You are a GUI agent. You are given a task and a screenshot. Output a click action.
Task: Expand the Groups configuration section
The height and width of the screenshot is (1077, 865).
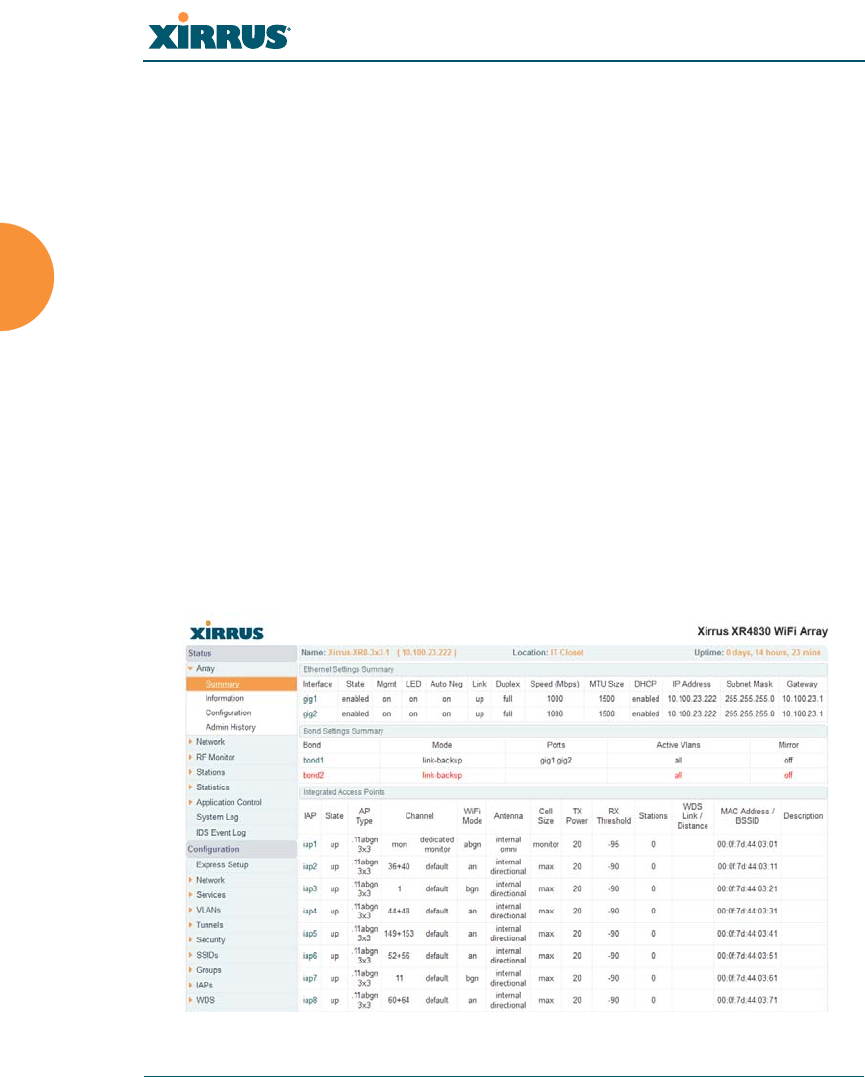(190, 971)
